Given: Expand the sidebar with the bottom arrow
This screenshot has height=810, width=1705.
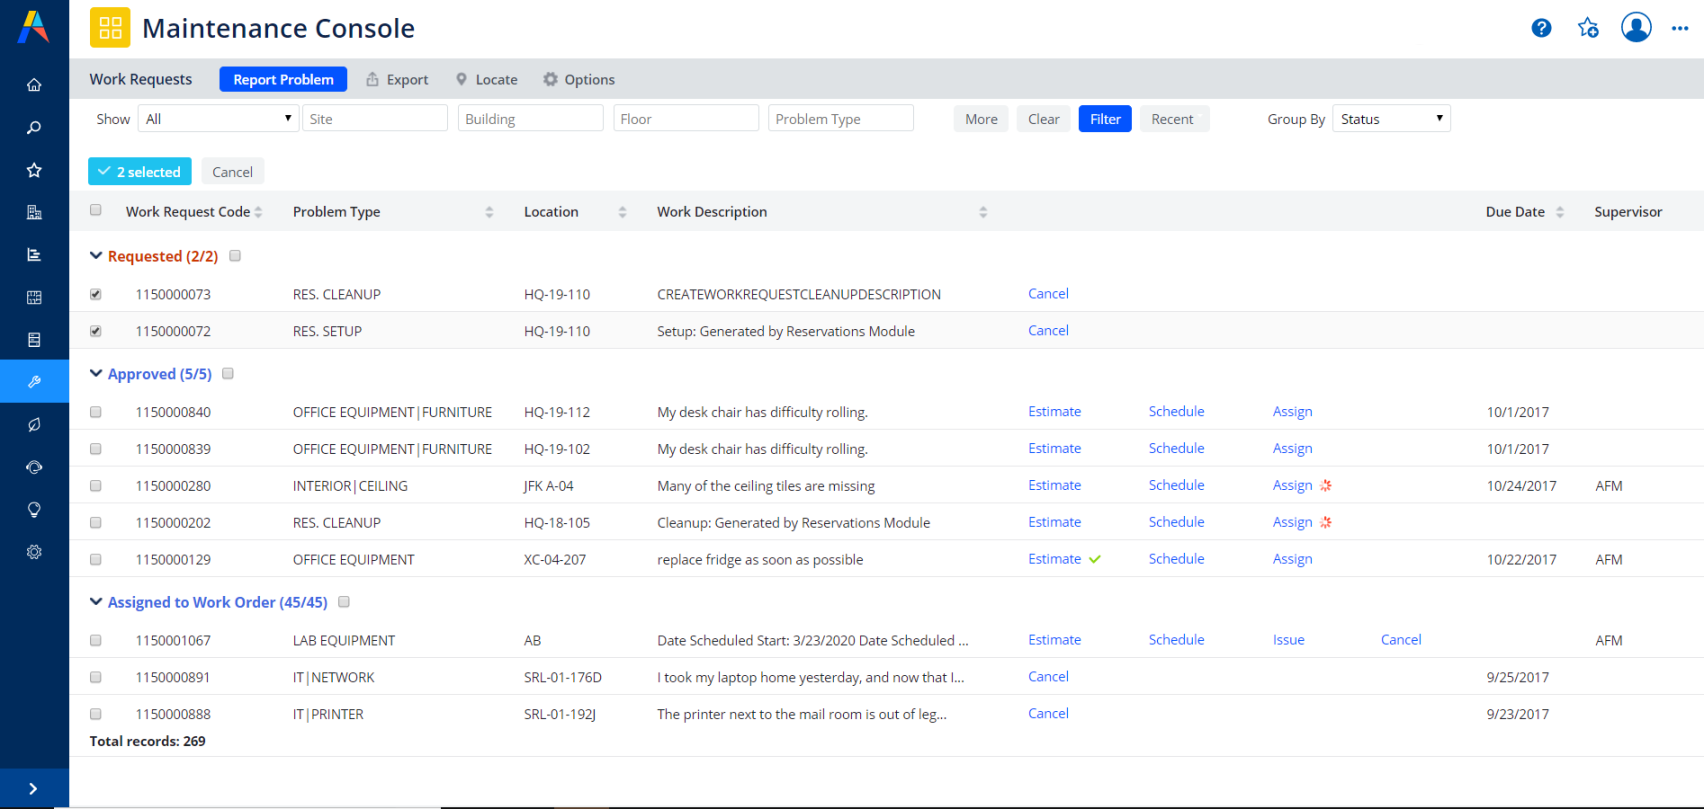Looking at the screenshot, I should tap(33, 789).
